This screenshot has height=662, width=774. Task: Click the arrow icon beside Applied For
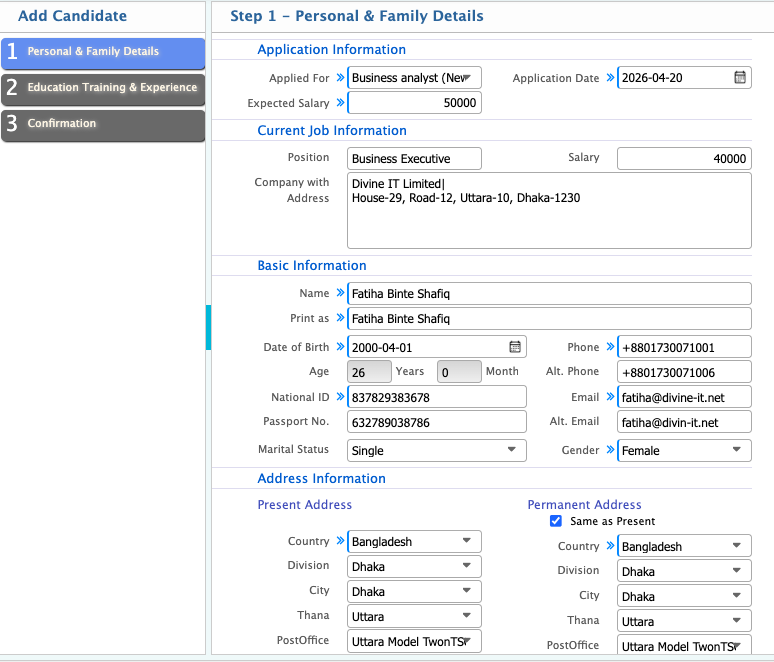(x=340, y=78)
